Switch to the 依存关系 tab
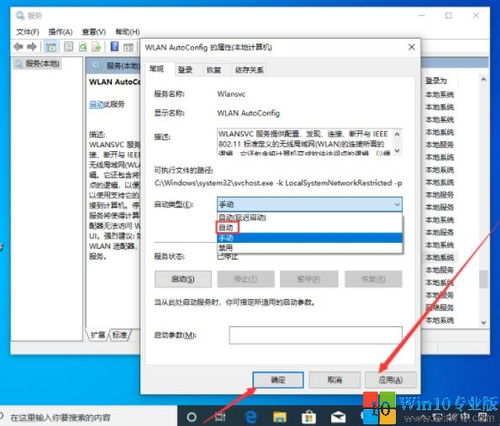500x426 pixels. [x=249, y=70]
